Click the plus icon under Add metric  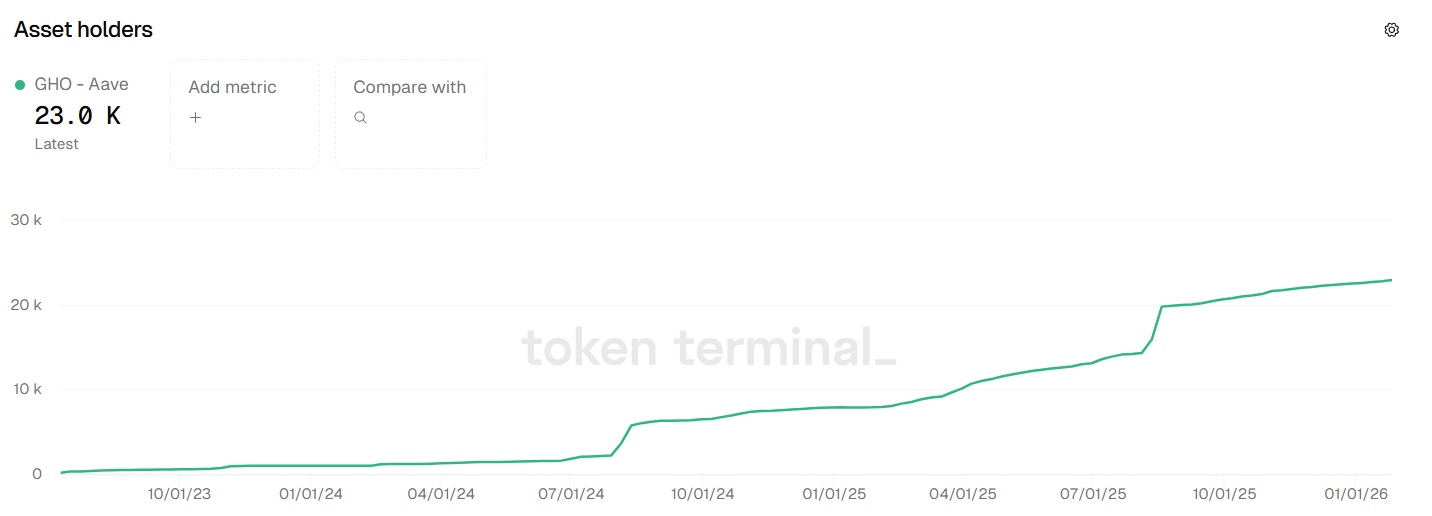(x=195, y=118)
